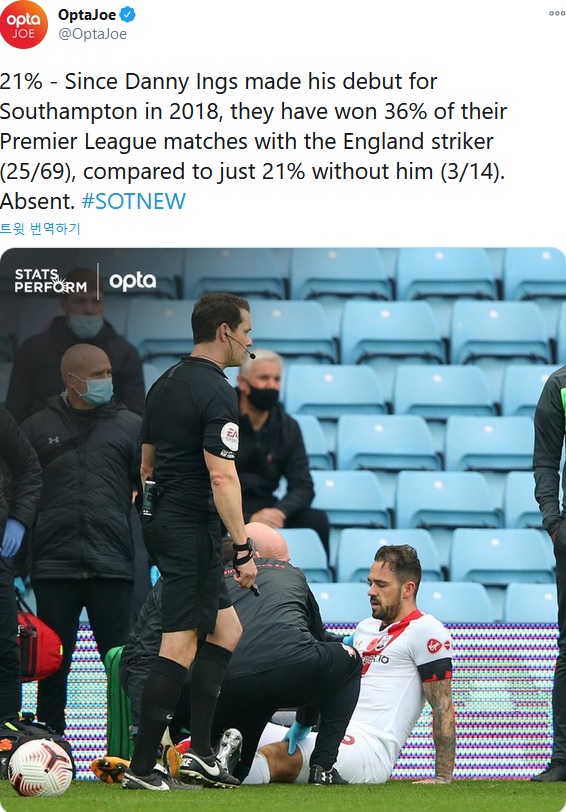Click the Stats Perform logo on photo

click(50, 281)
